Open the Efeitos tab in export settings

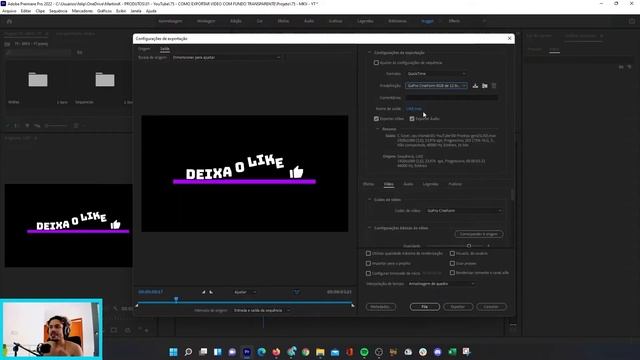point(368,184)
